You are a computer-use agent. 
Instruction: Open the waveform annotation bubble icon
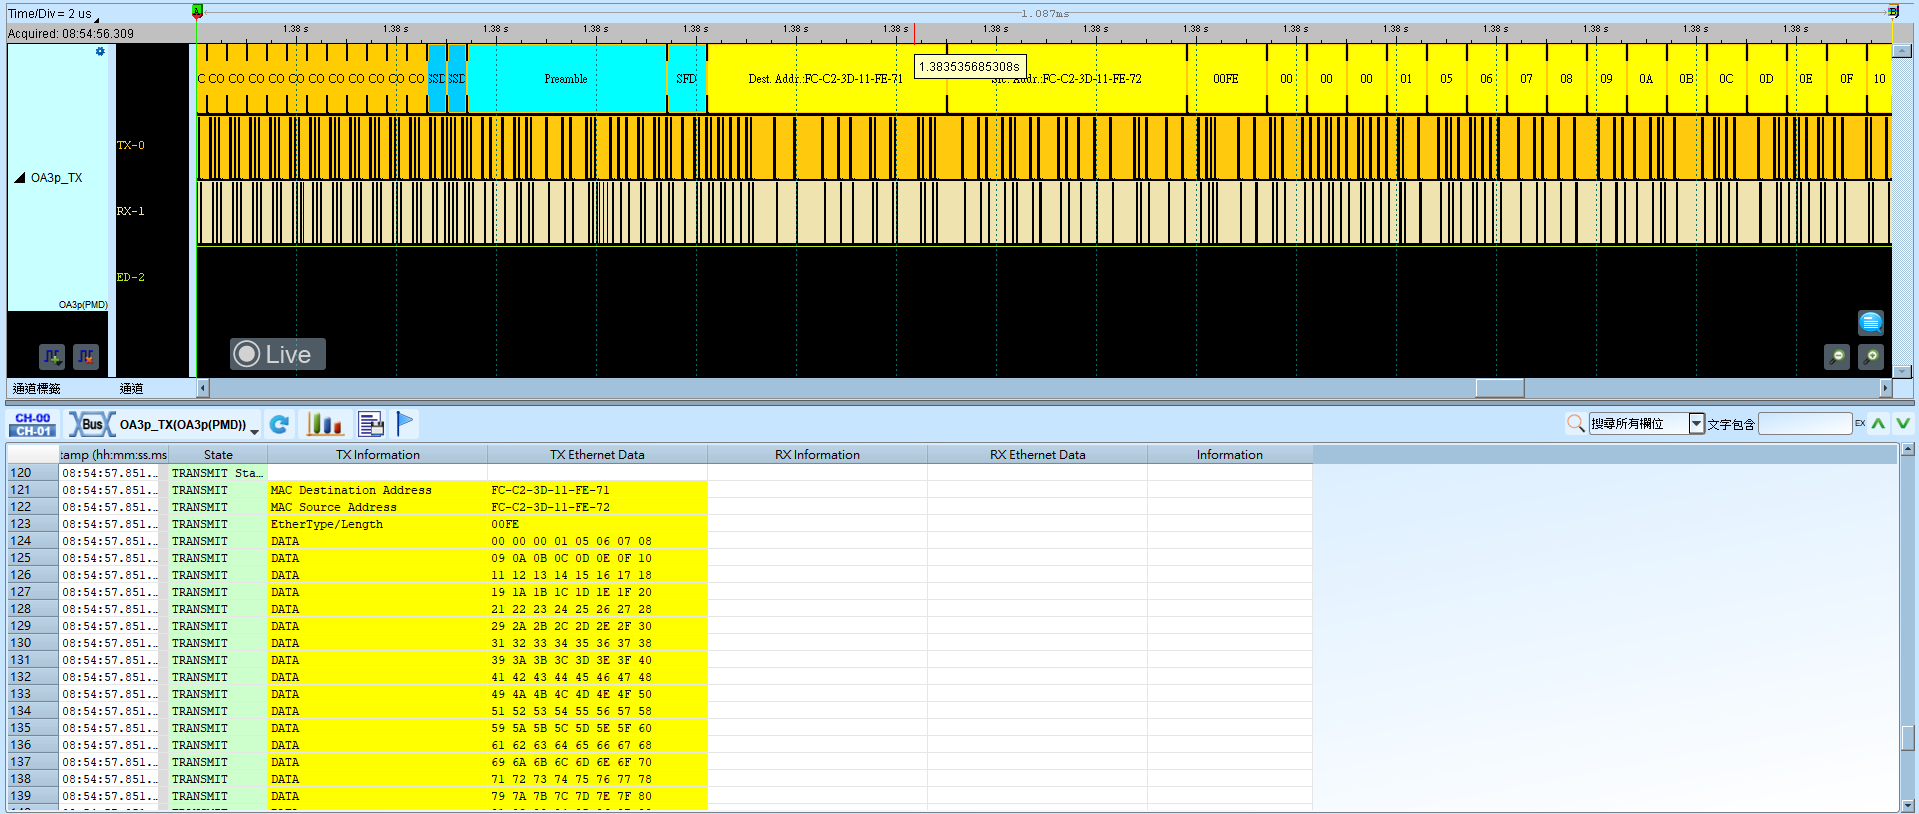(1870, 322)
